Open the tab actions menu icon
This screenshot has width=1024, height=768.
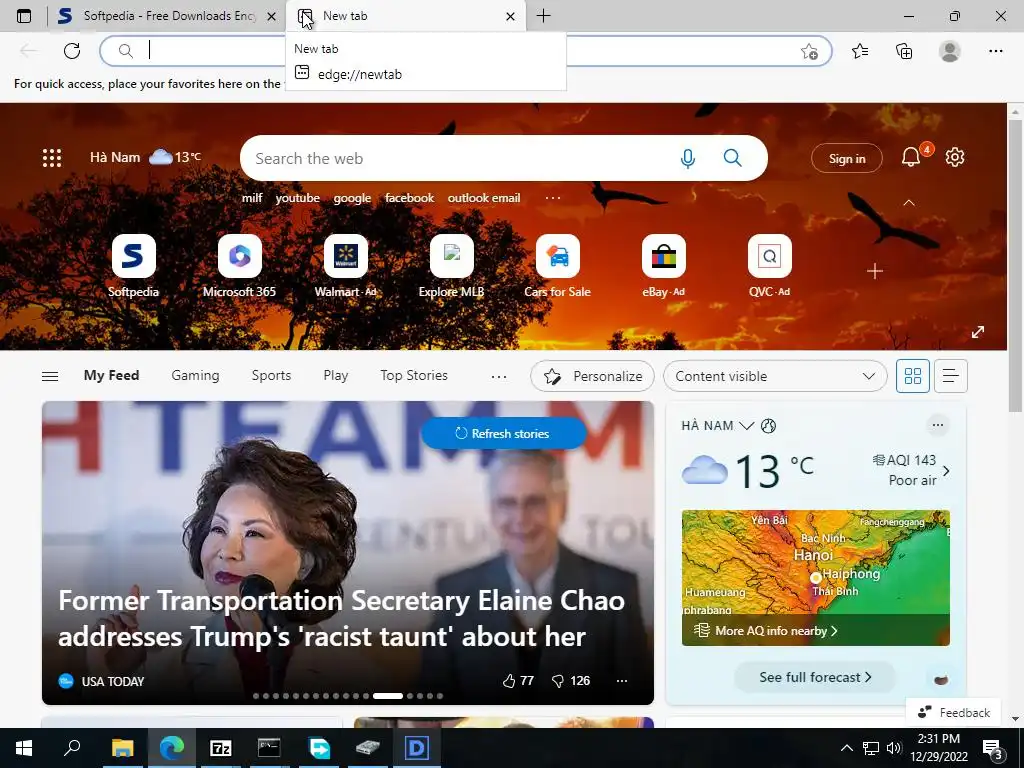(24, 16)
